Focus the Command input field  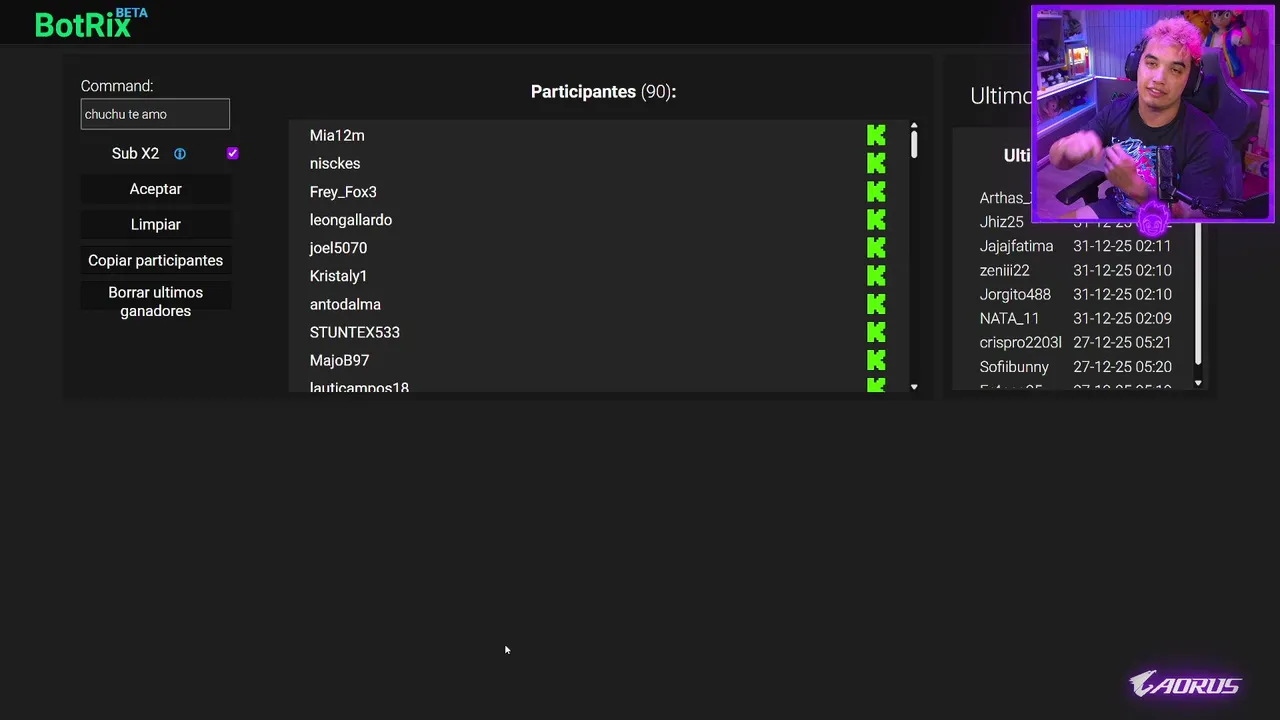pos(155,114)
